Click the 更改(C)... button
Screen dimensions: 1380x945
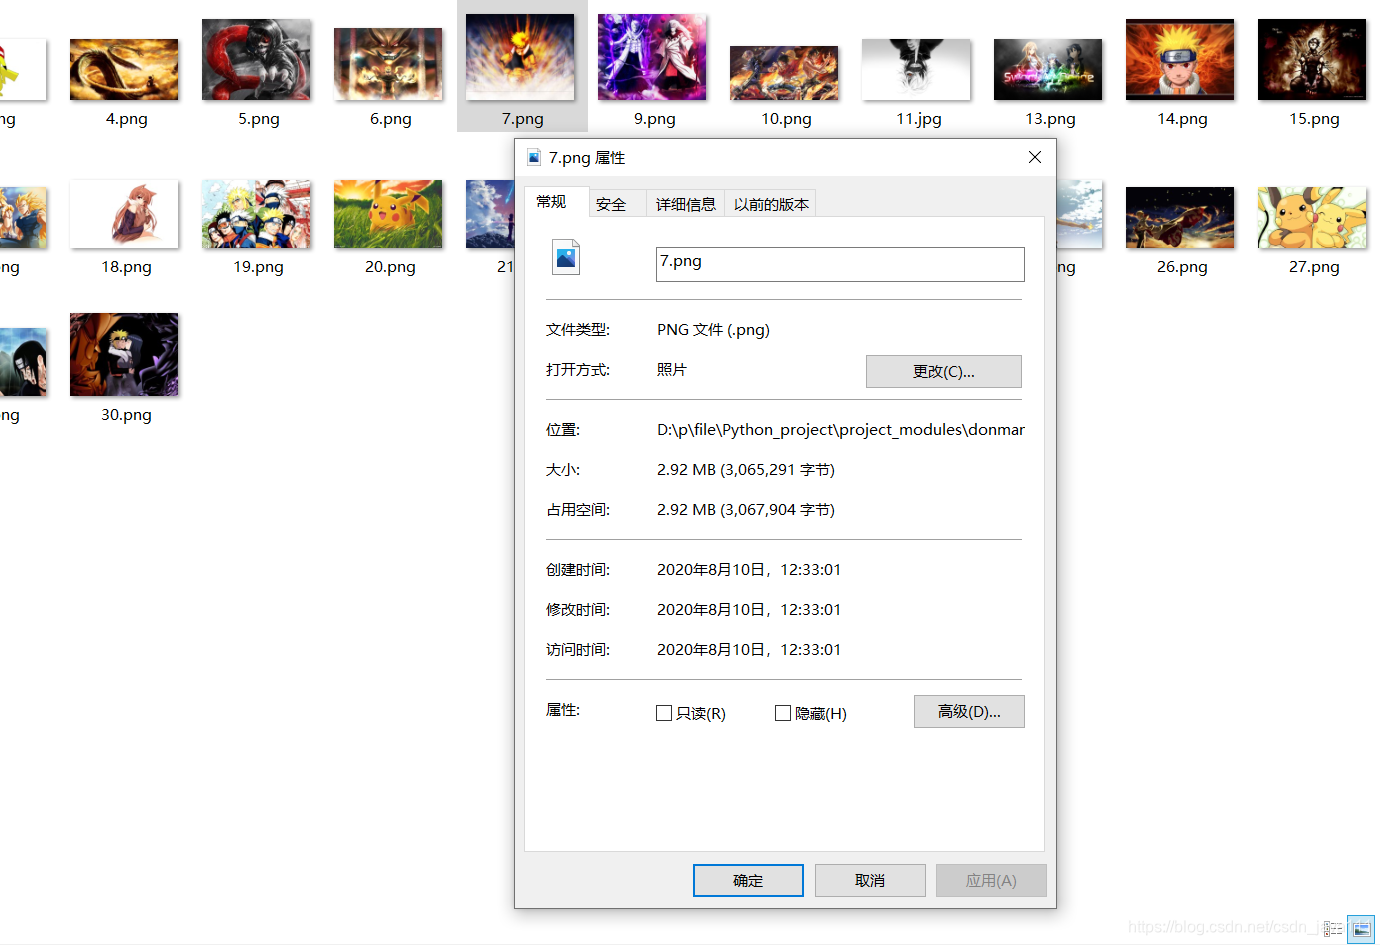[944, 371]
